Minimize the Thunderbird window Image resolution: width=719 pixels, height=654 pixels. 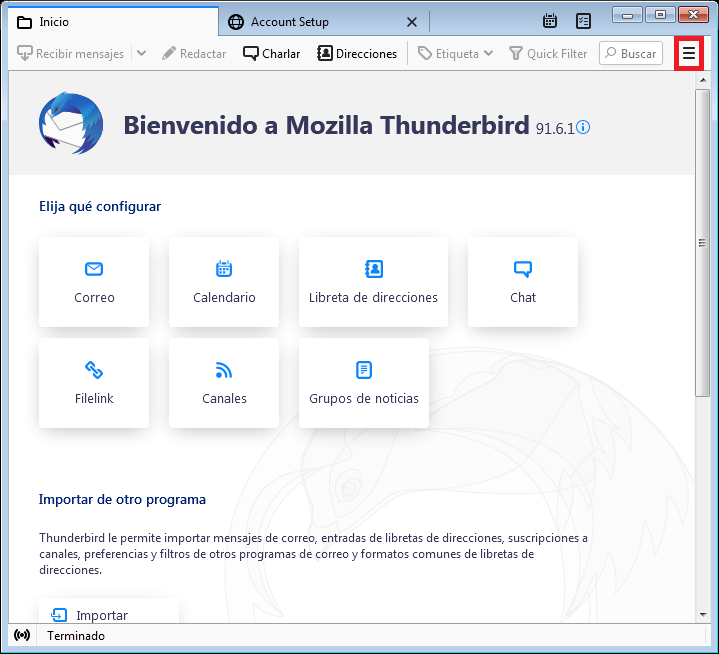point(627,15)
